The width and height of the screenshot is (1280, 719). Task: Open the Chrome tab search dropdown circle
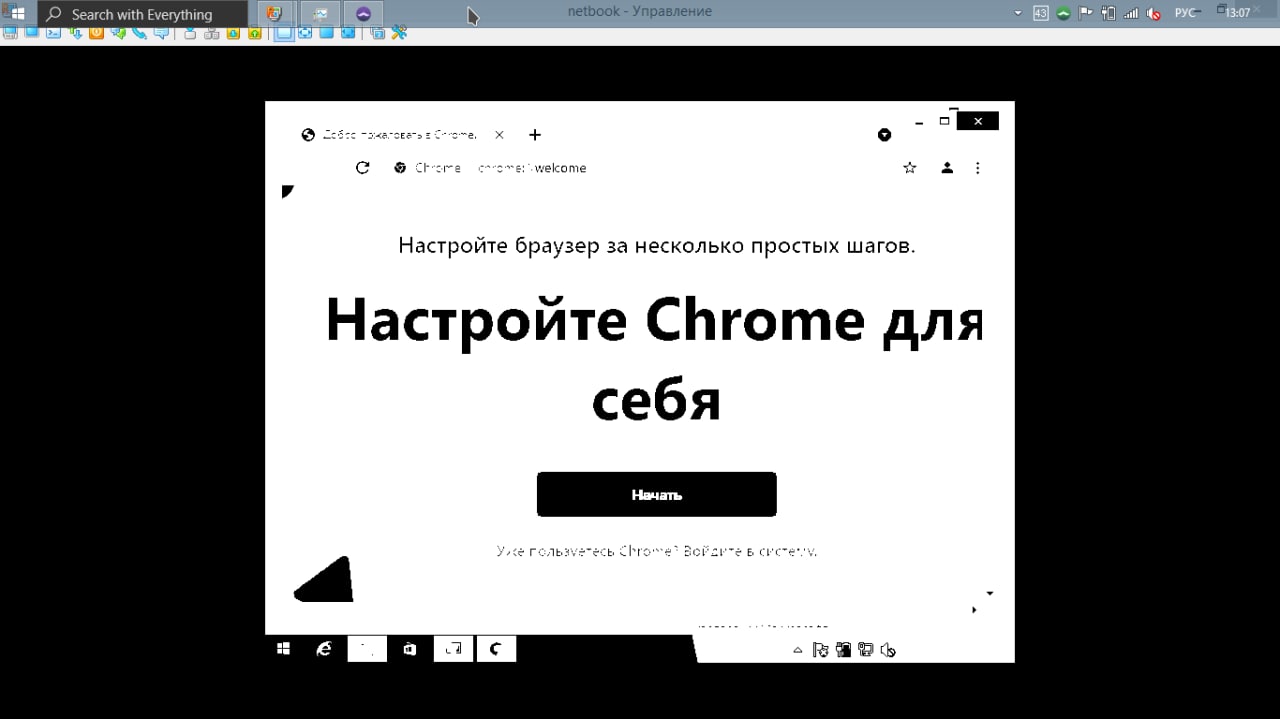click(884, 135)
